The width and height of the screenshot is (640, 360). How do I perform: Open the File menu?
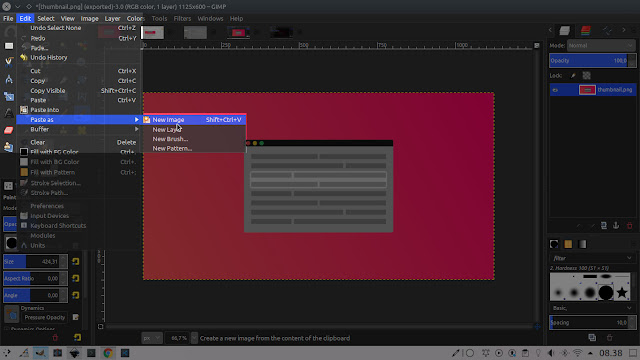tap(8, 18)
